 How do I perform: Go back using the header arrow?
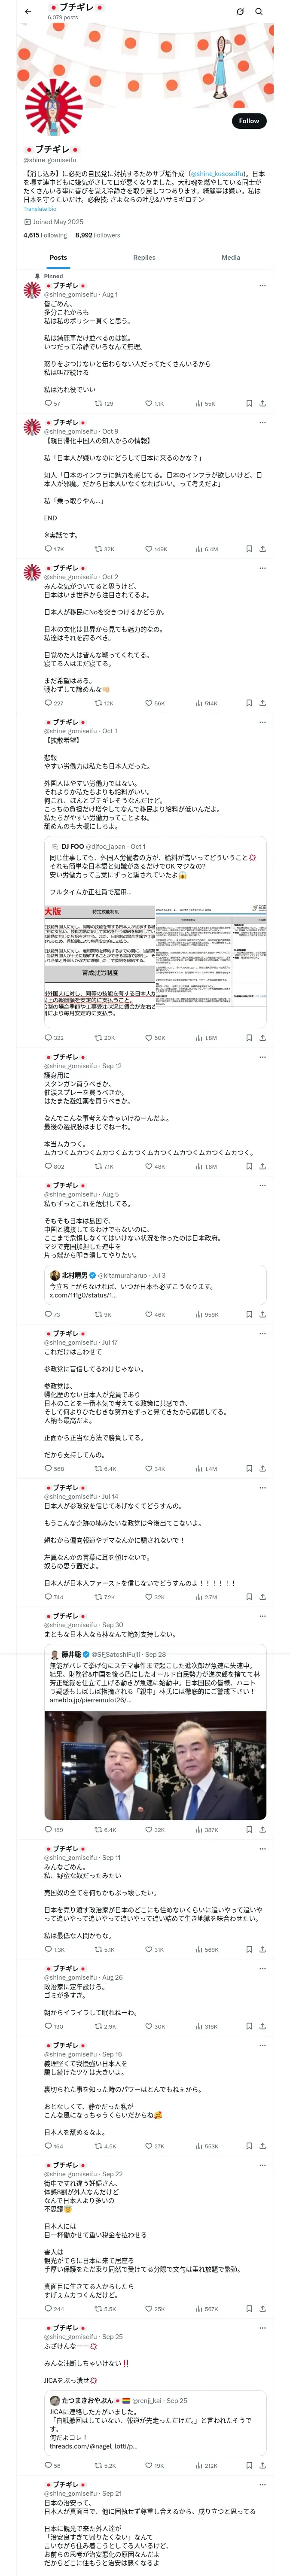pyautogui.click(x=28, y=12)
